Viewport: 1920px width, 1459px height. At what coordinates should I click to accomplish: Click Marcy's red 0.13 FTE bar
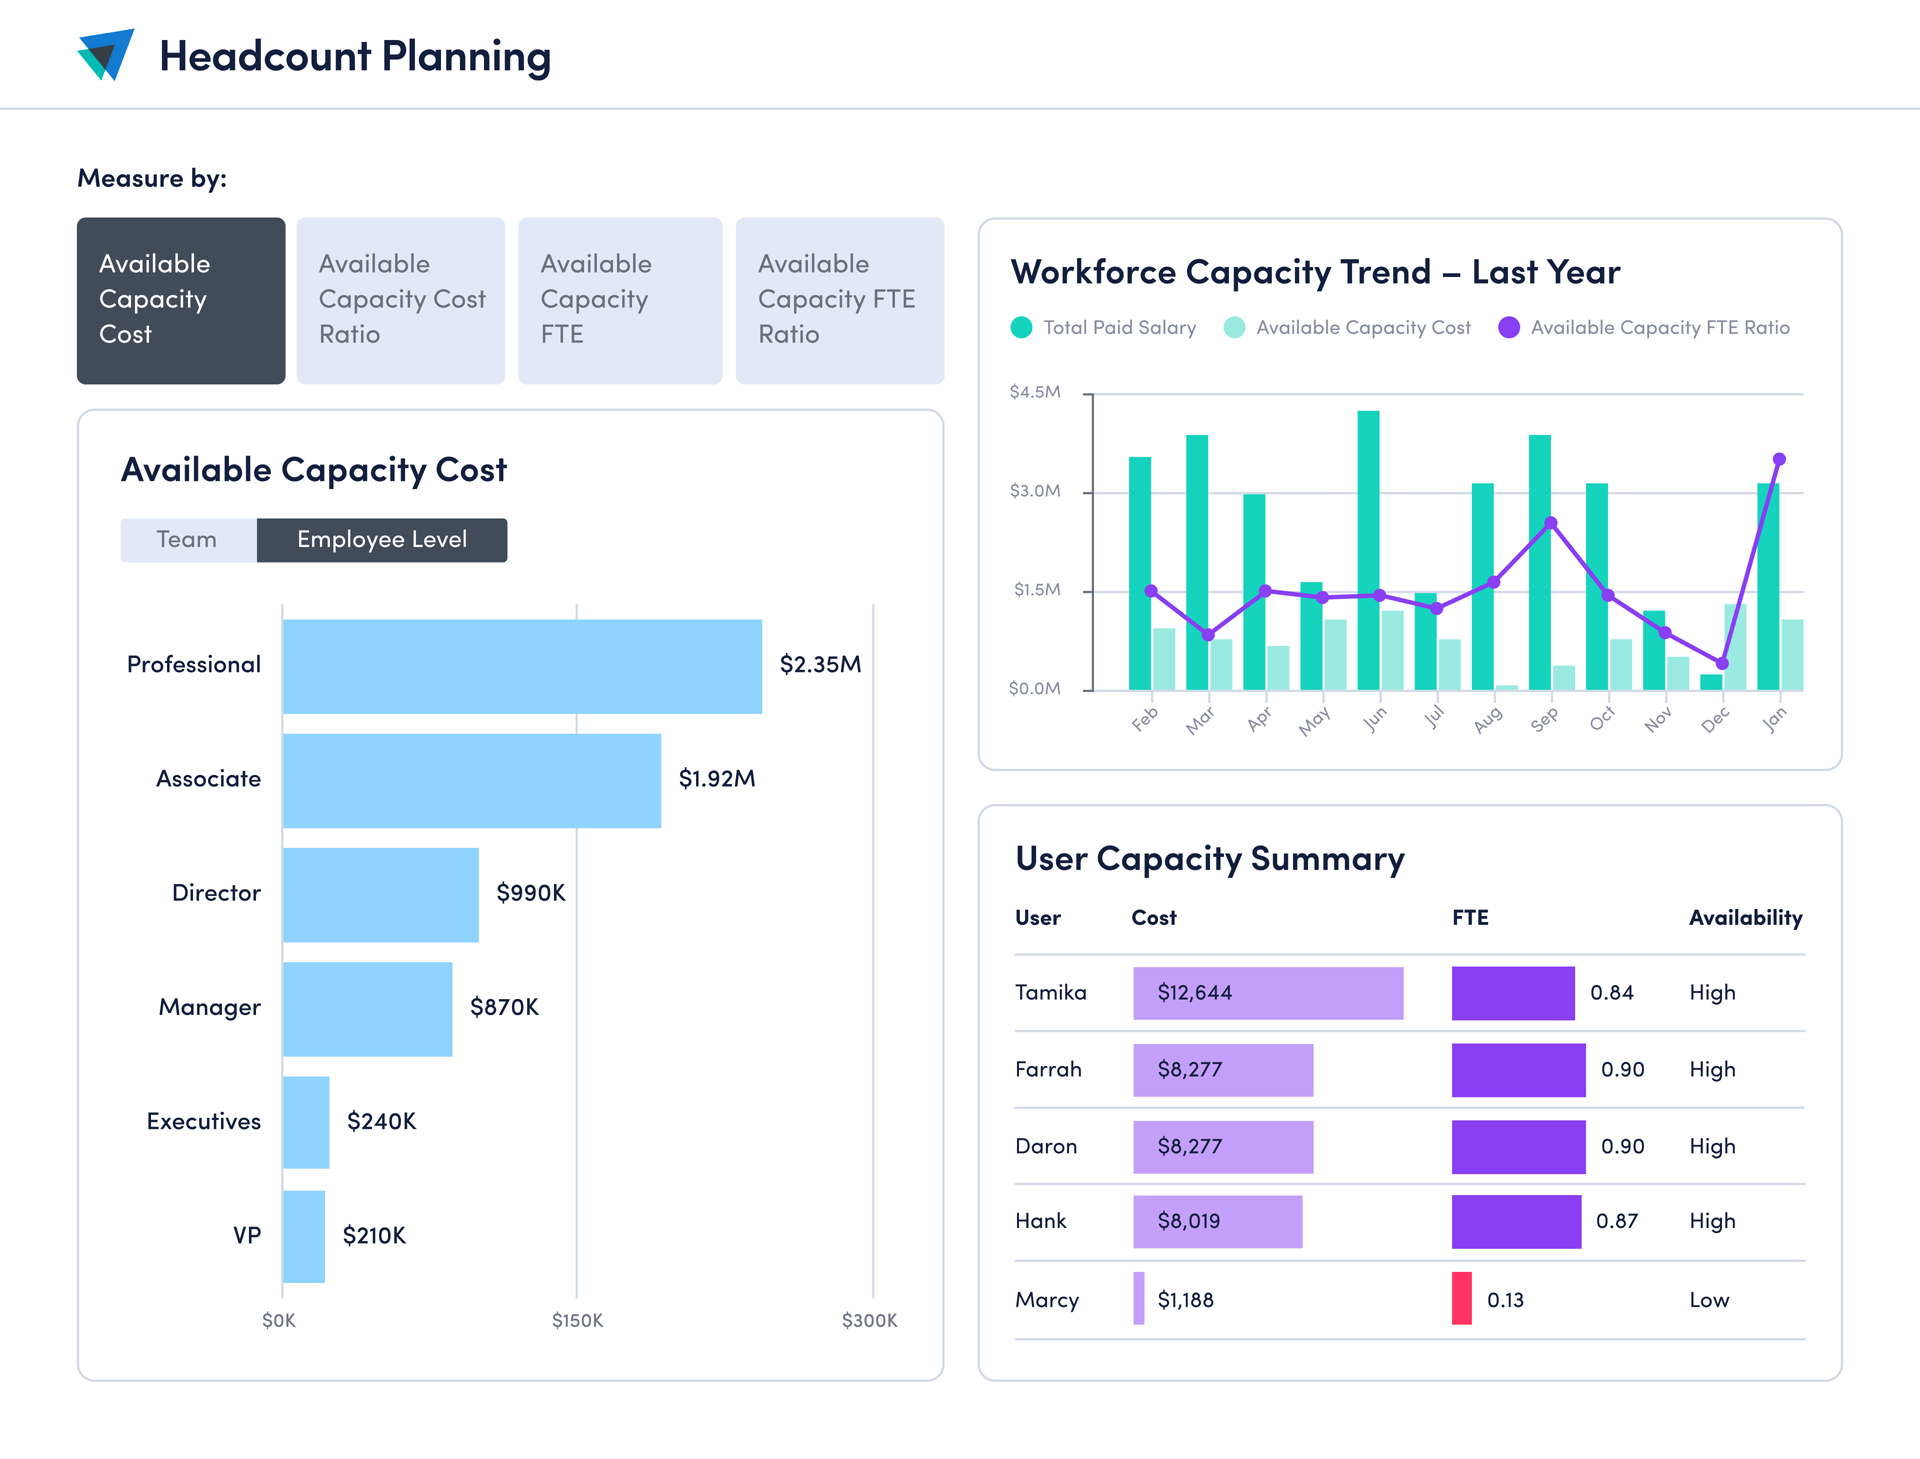(1461, 1299)
